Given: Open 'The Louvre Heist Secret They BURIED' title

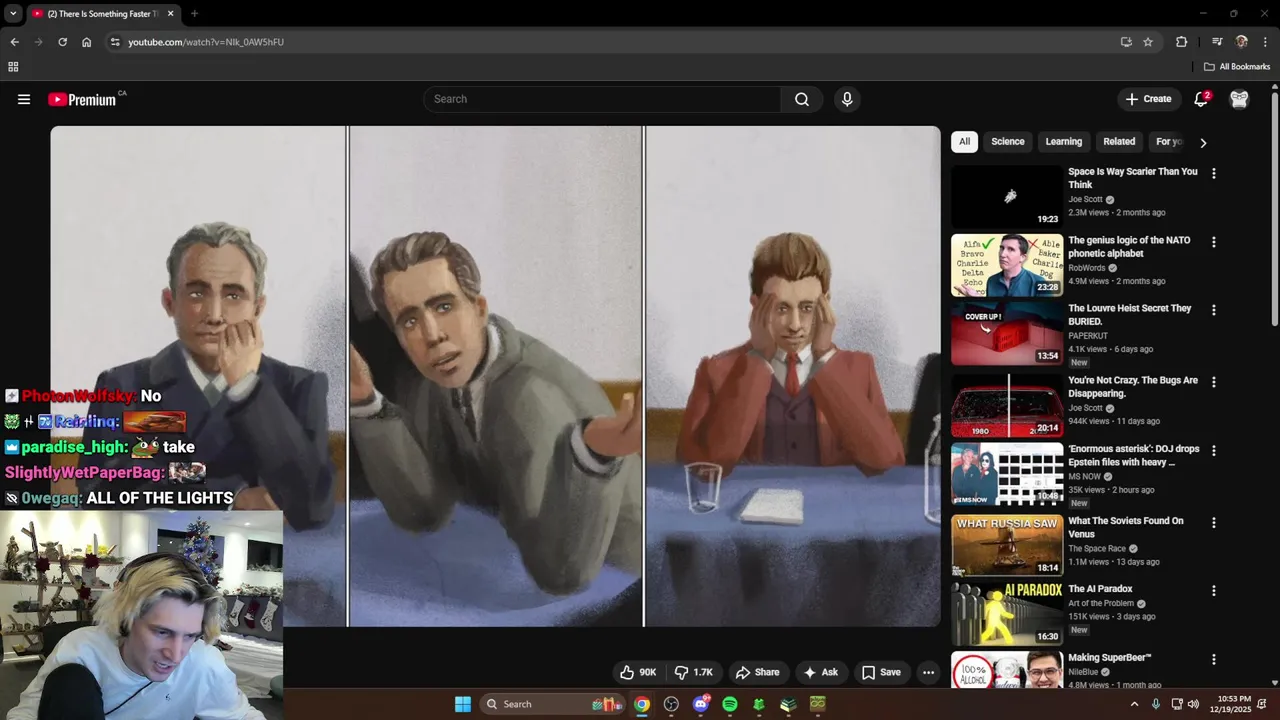Looking at the screenshot, I should coord(1130,315).
